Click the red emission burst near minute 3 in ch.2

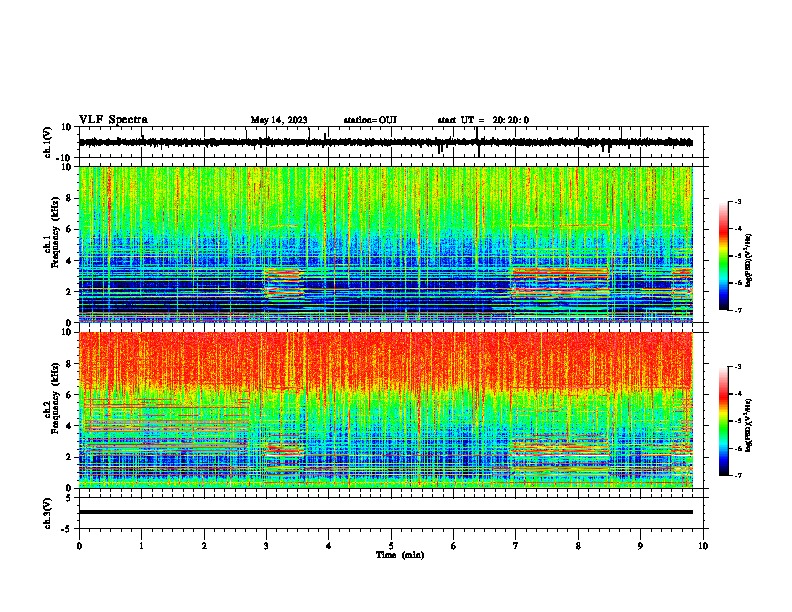point(284,449)
